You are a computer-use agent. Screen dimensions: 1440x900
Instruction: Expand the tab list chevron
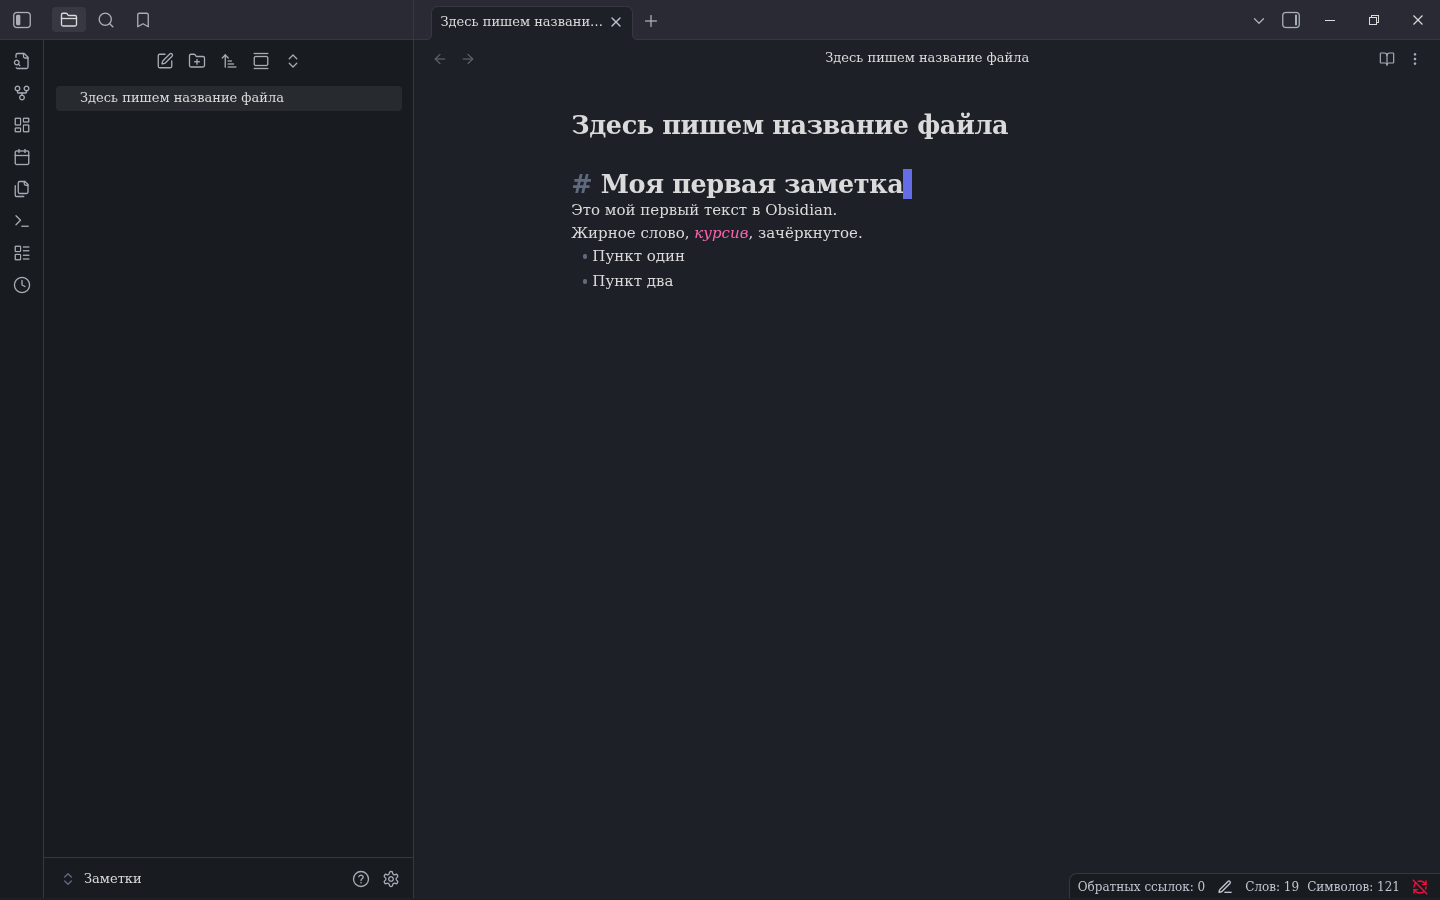point(1259,20)
